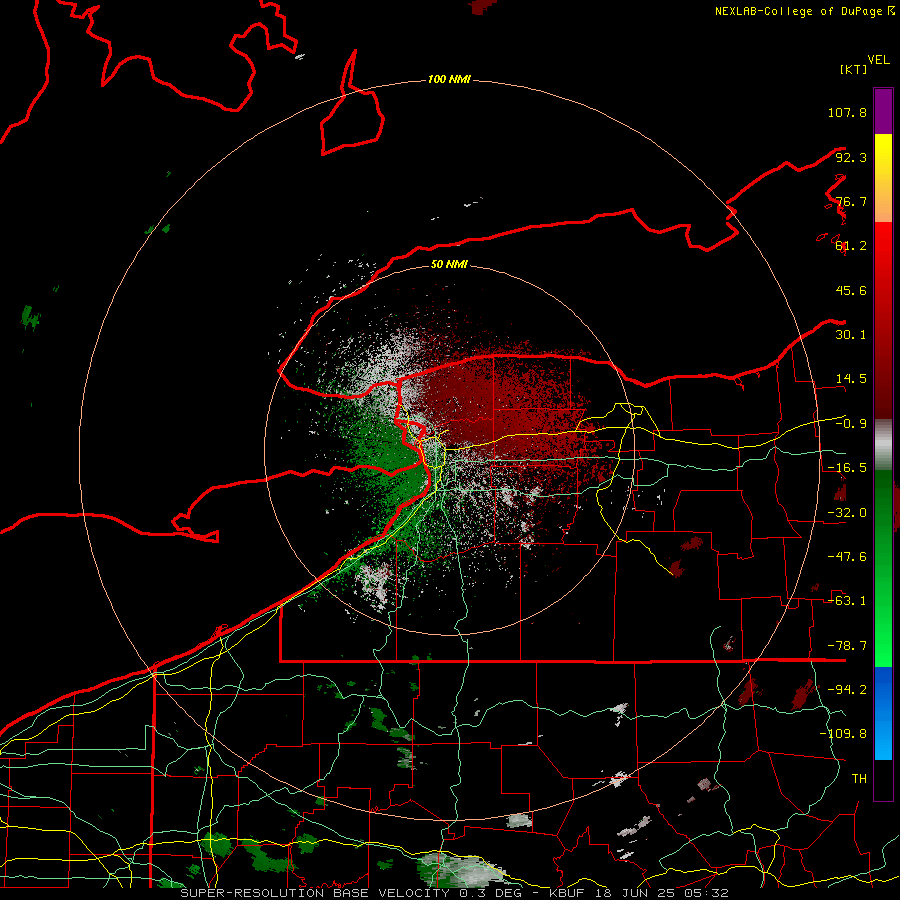Select the -32.0 scale value
The image size is (900, 900).
click(x=847, y=513)
